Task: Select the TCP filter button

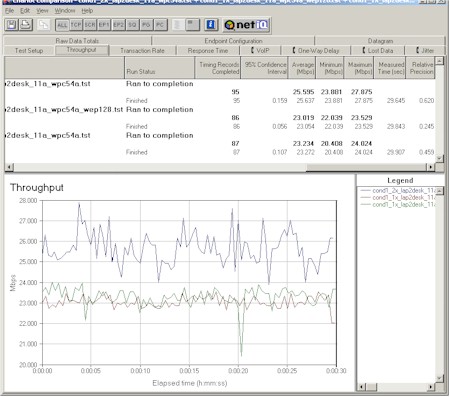Action: pyautogui.click(x=76, y=25)
